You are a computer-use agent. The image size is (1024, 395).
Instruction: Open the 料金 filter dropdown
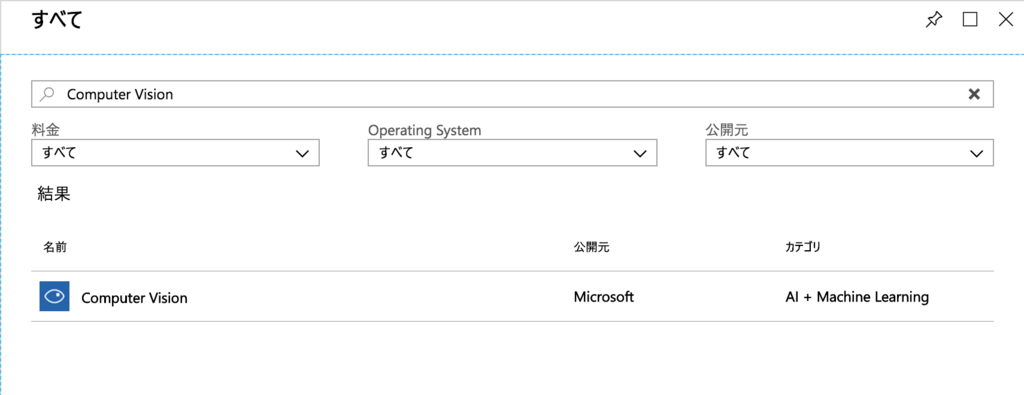point(175,153)
